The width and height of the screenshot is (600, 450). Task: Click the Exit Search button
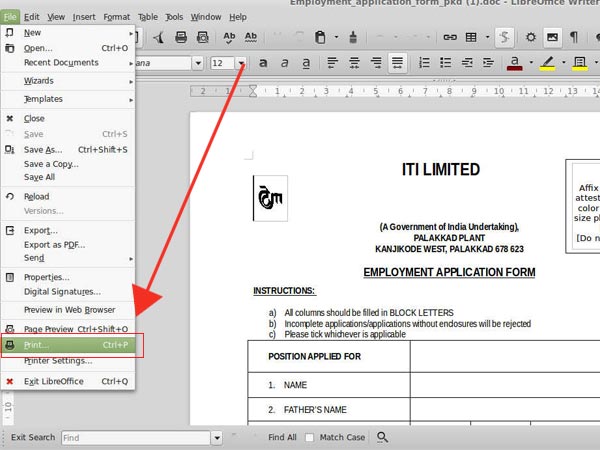pos(33,437)
